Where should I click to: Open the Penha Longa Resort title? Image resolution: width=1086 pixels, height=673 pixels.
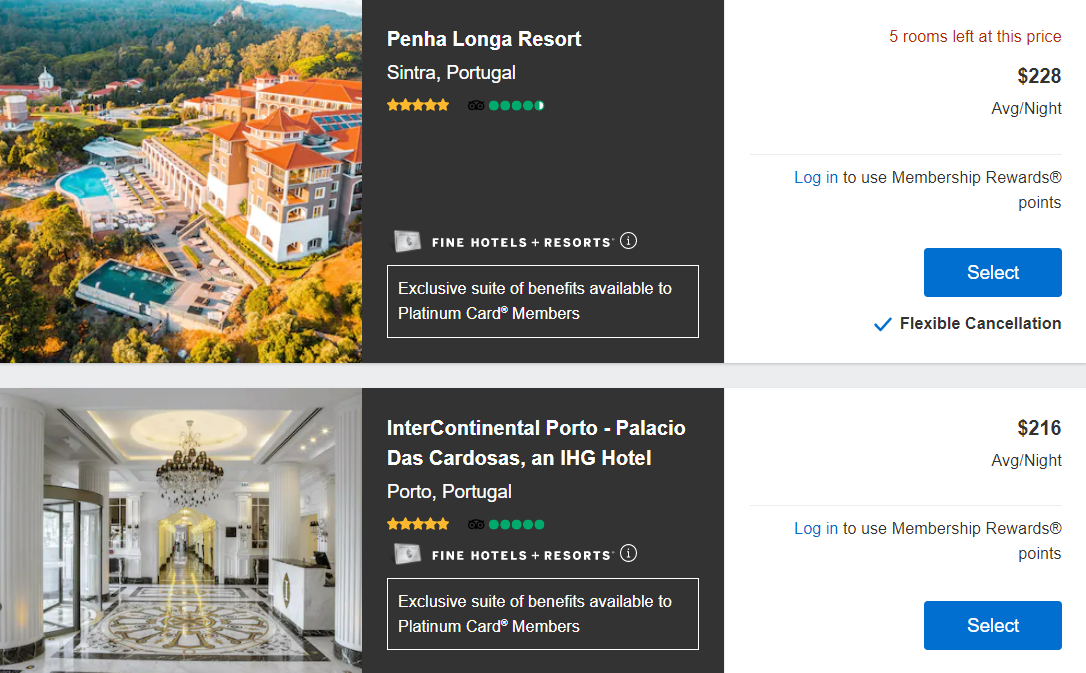pos(484,40)
